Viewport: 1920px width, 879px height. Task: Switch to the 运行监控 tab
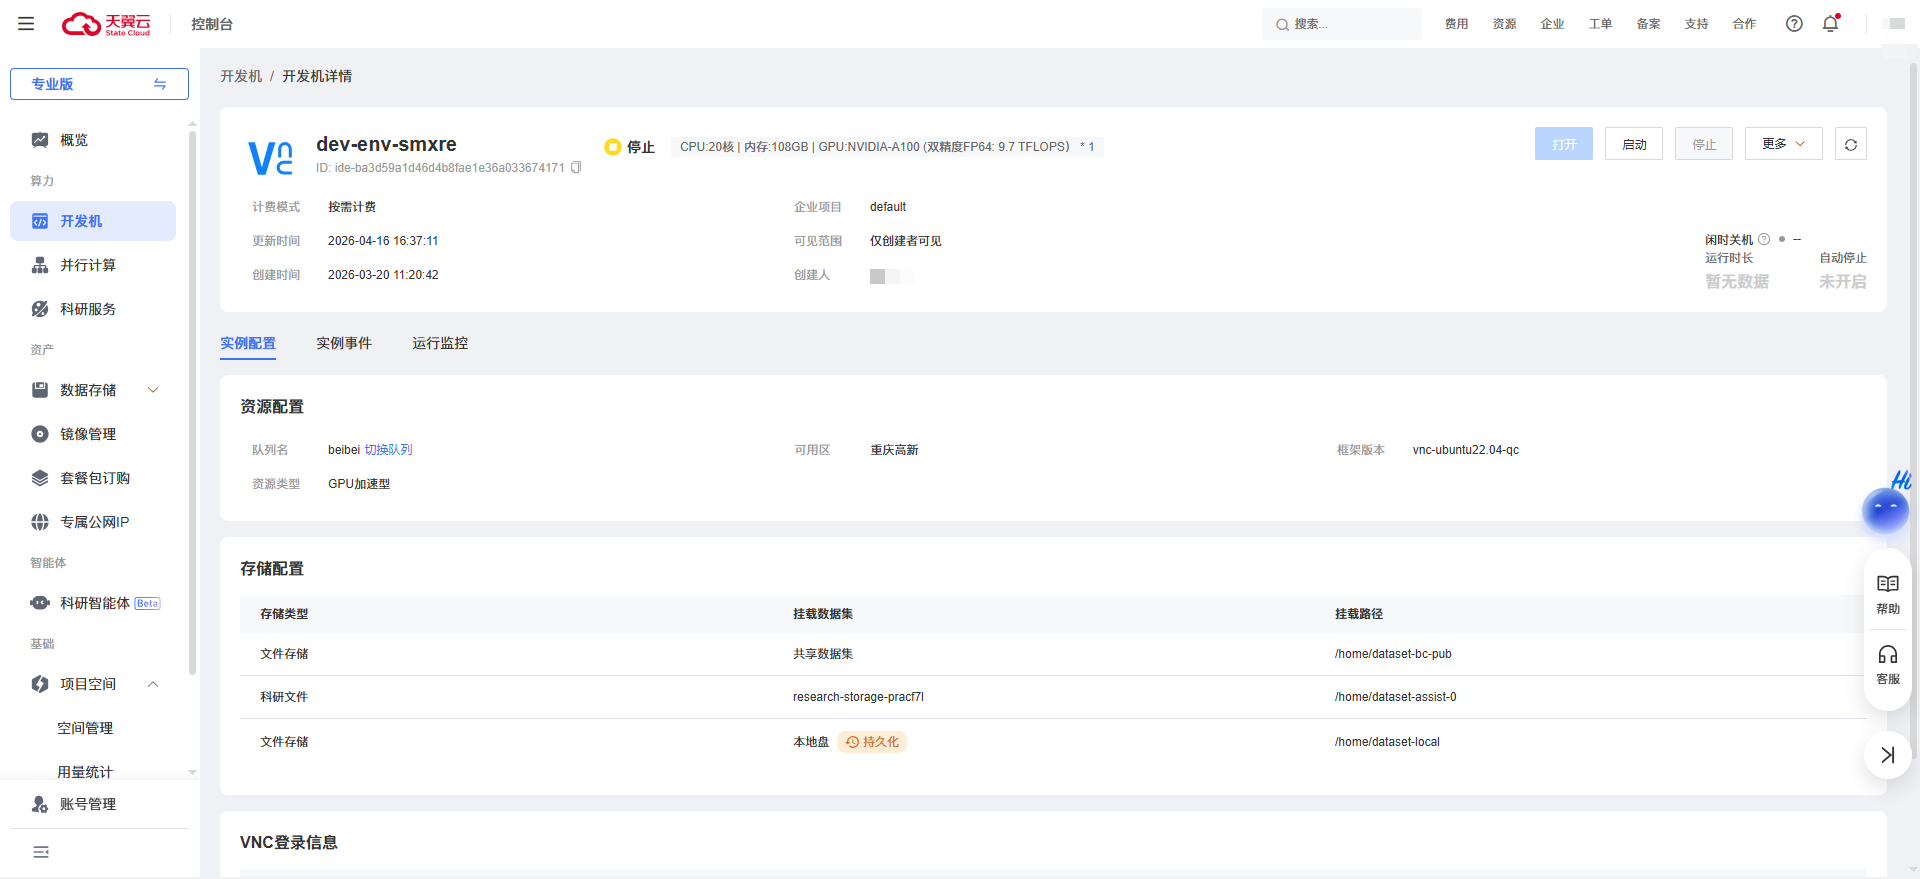click(x=440, y=343)
